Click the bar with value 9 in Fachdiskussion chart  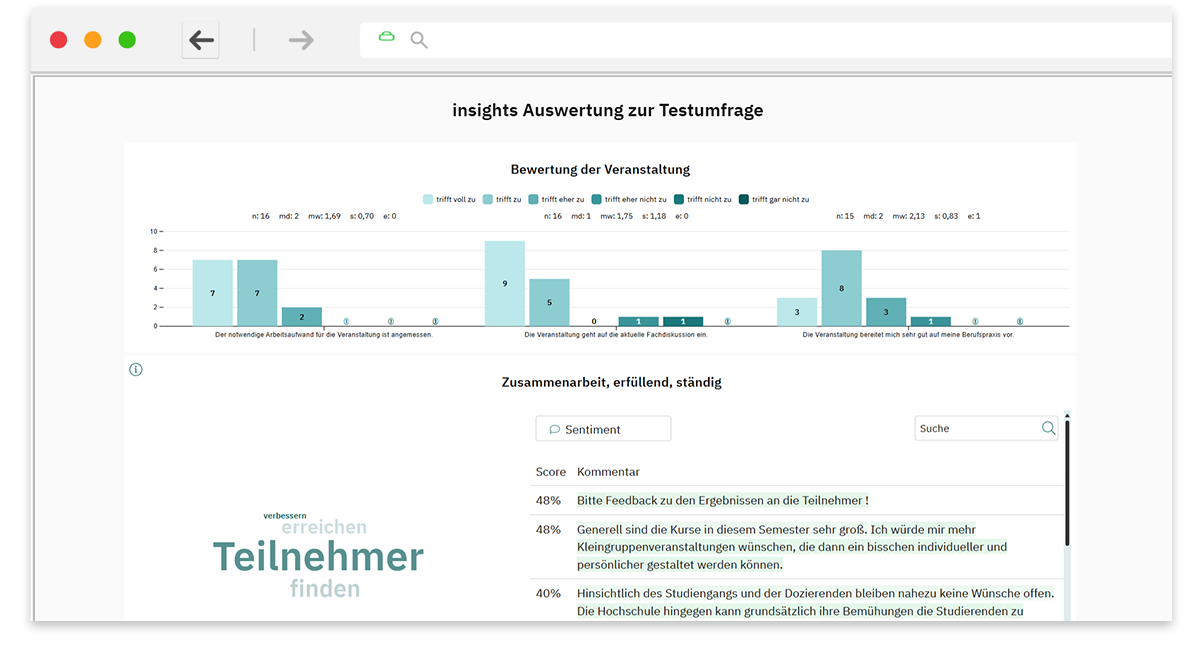pyautogui.click(x=504, y=283)
